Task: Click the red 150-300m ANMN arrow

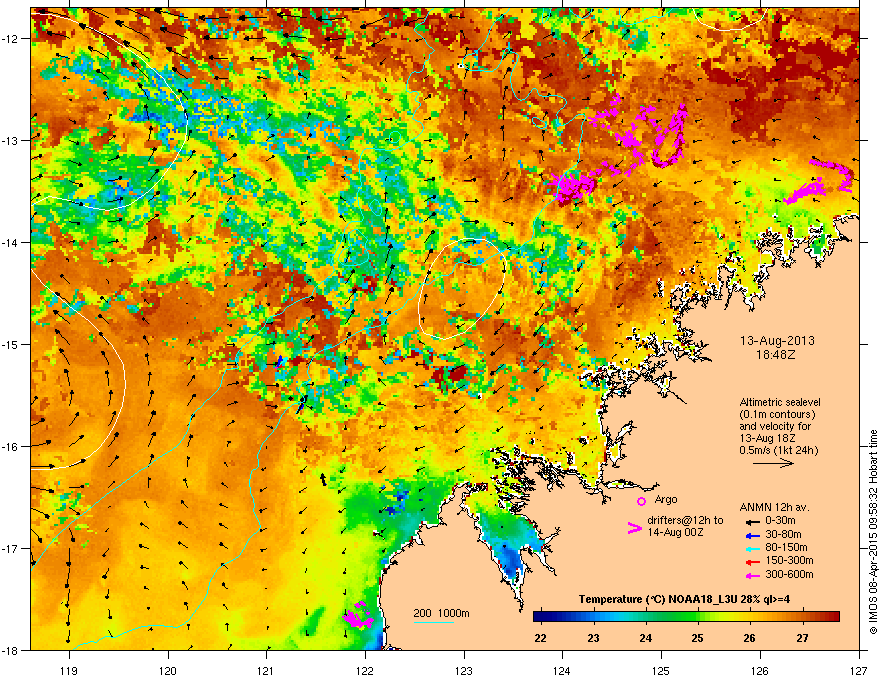Action: [x=751, y=562]
